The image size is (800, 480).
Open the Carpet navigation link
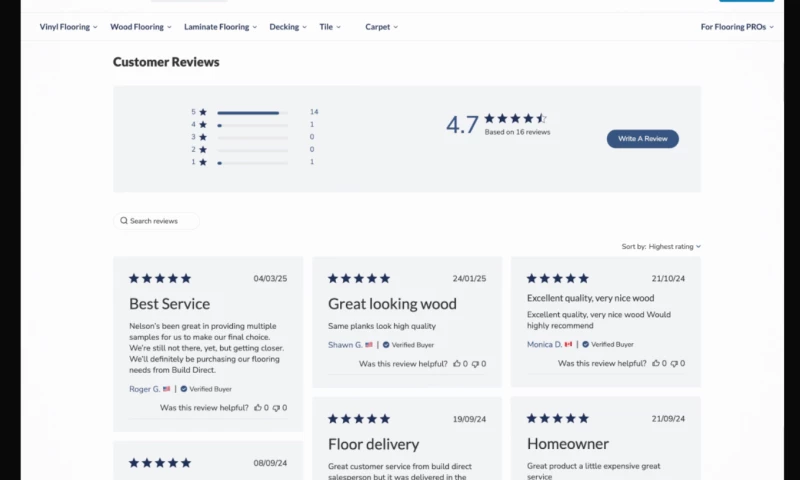[x=381, y=27]
